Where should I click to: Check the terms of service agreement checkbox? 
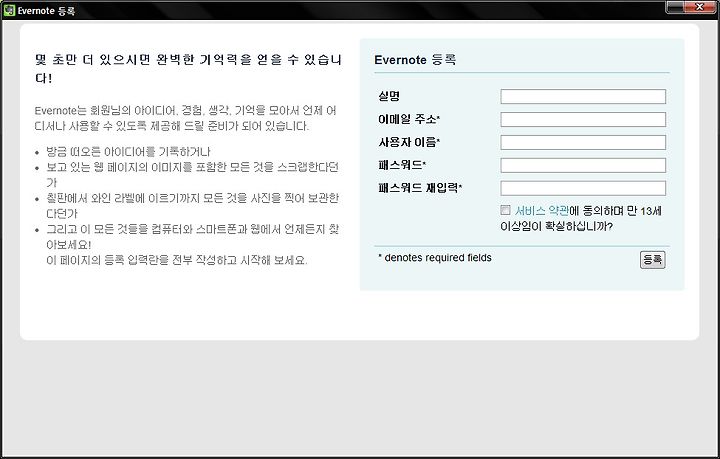(505, 210)
